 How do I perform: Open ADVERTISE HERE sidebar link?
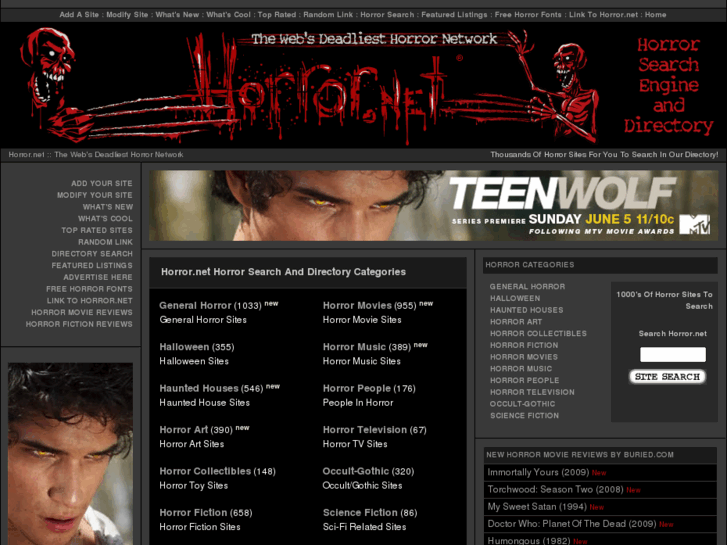(98, 277)
